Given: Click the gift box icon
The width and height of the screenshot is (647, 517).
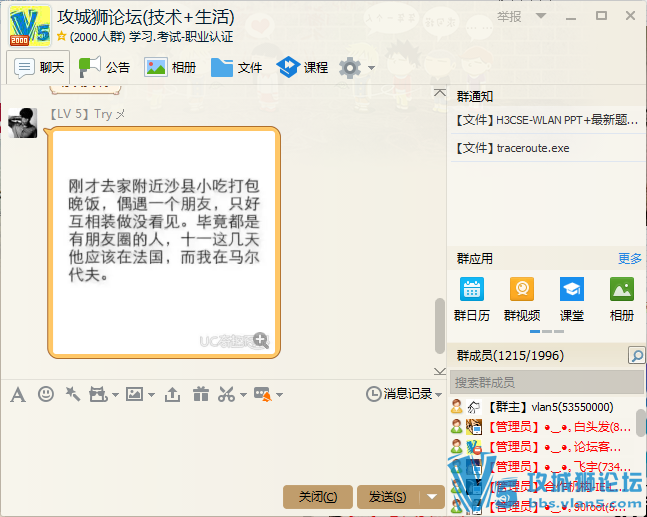Looking at the screenshot, I should pos(200,394).
